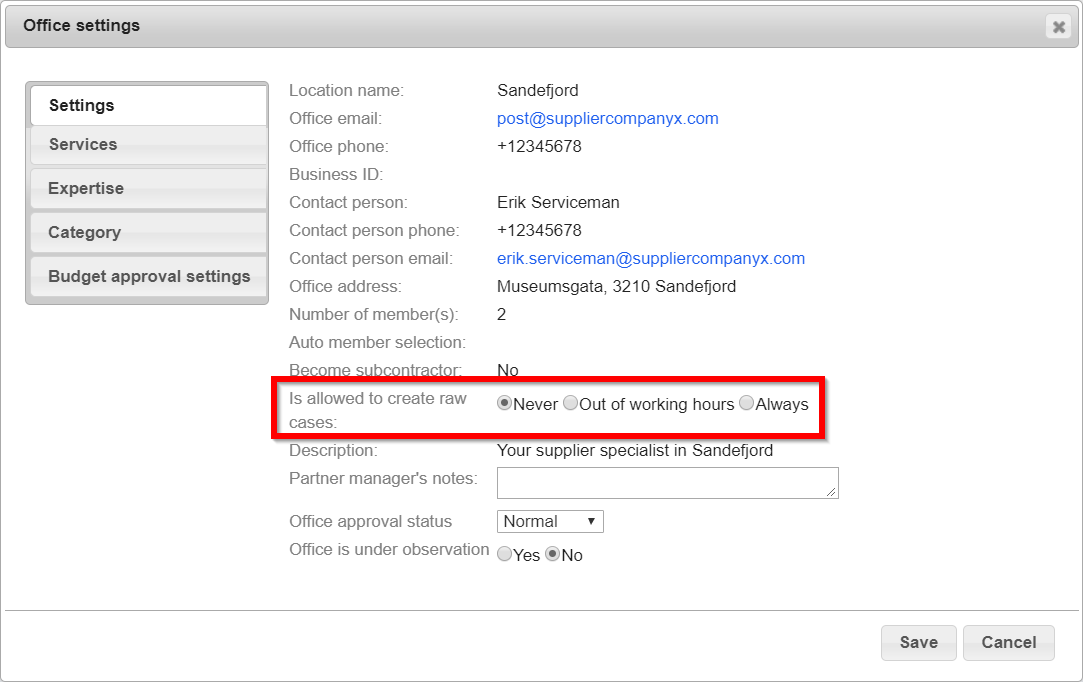Screen dimensions: 1083x682
Task: Go to the Expertise tab
Action: click(147, 189)
